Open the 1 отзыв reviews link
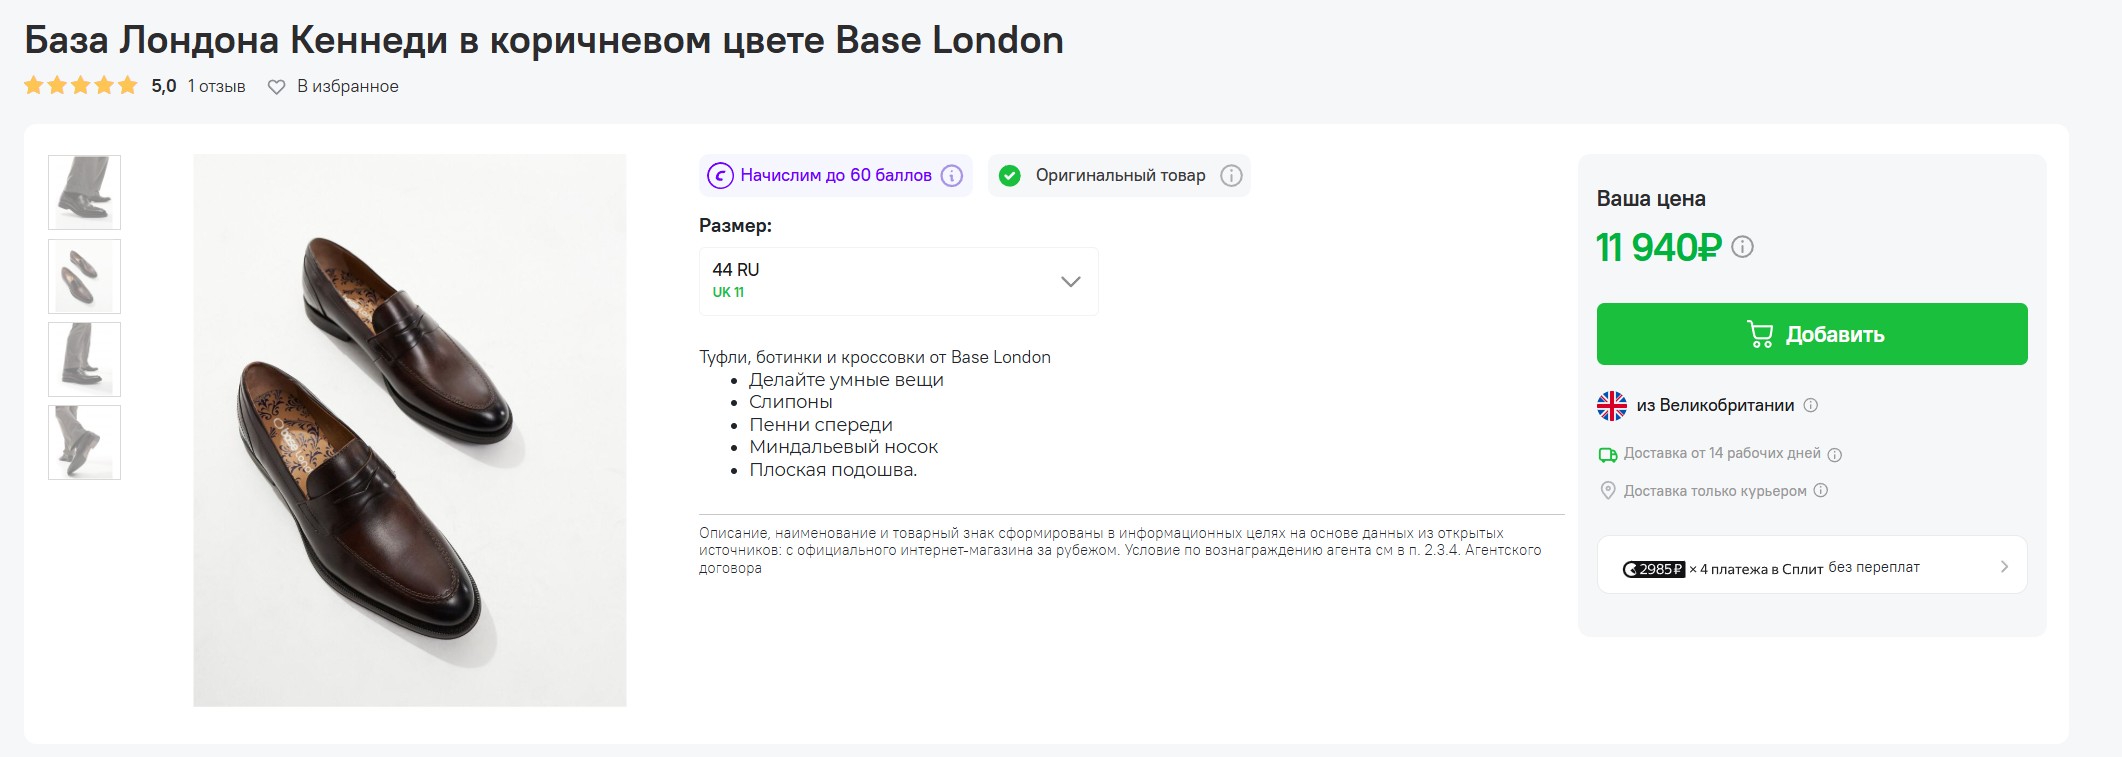Image resolution: width=2122 pixels, height=757 pixels. click(216, 87)
